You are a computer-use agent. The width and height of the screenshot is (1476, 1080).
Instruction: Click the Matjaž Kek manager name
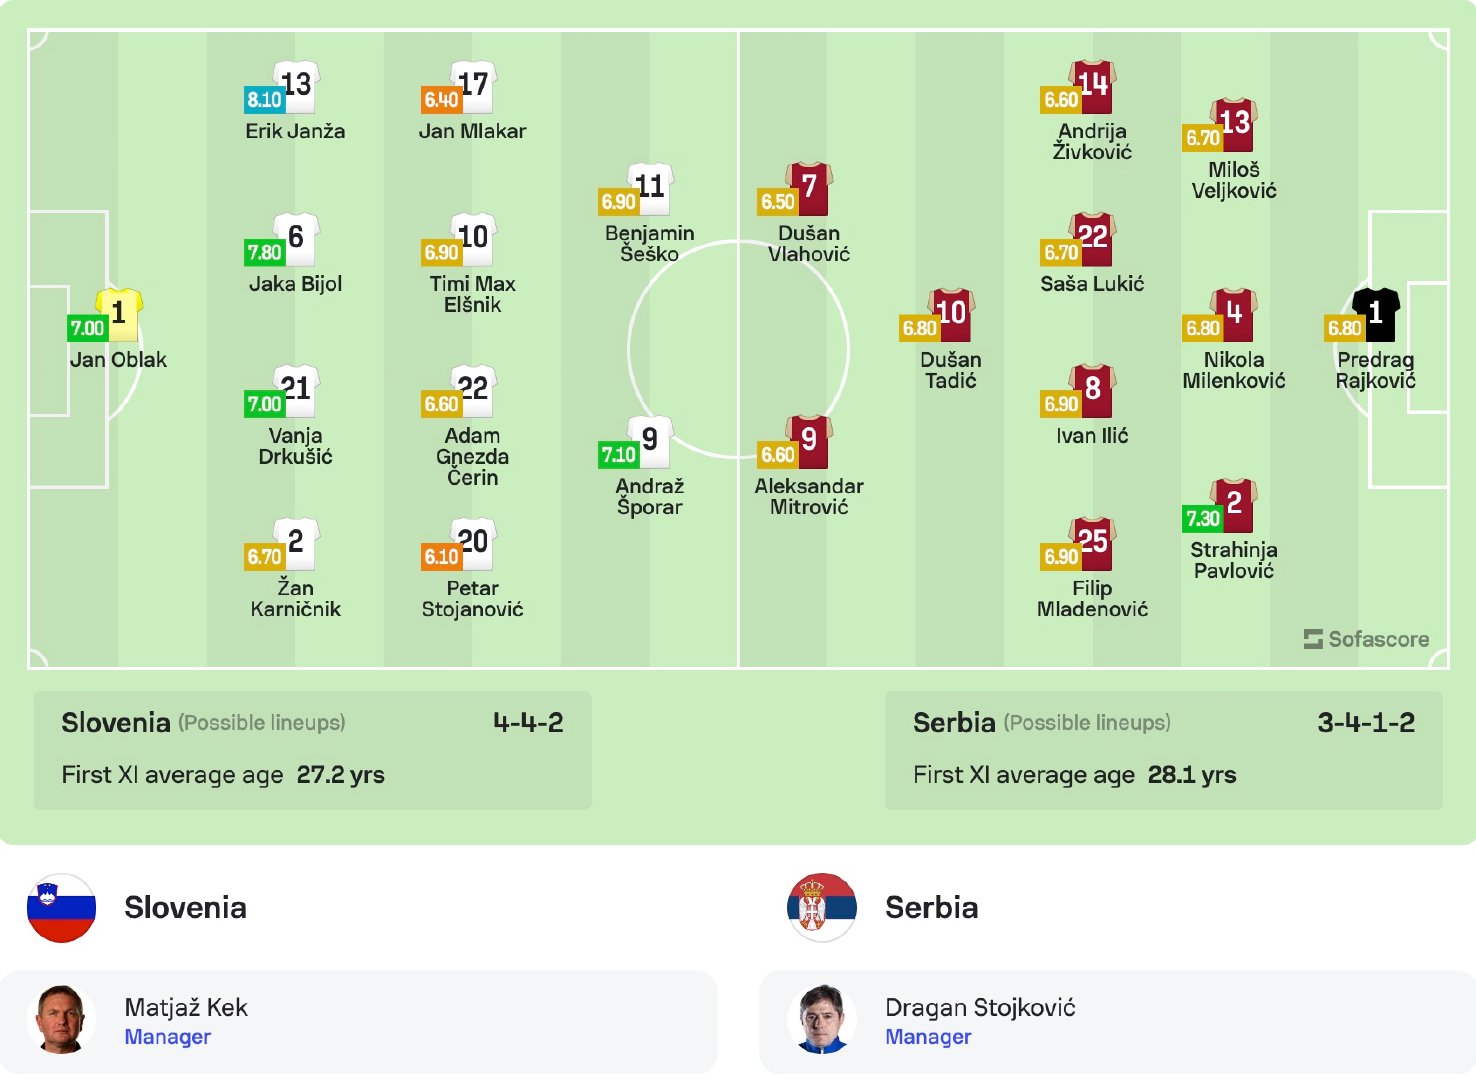click(186, 1007)
